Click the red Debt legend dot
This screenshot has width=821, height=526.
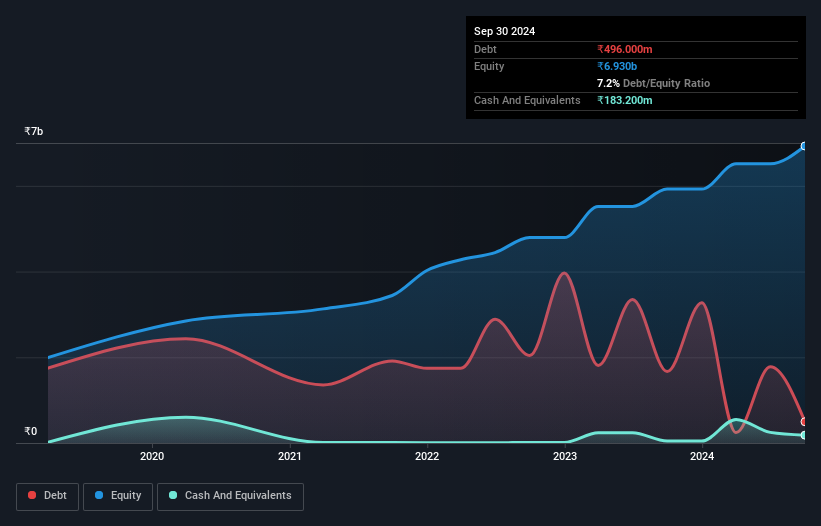pos(32,495)
